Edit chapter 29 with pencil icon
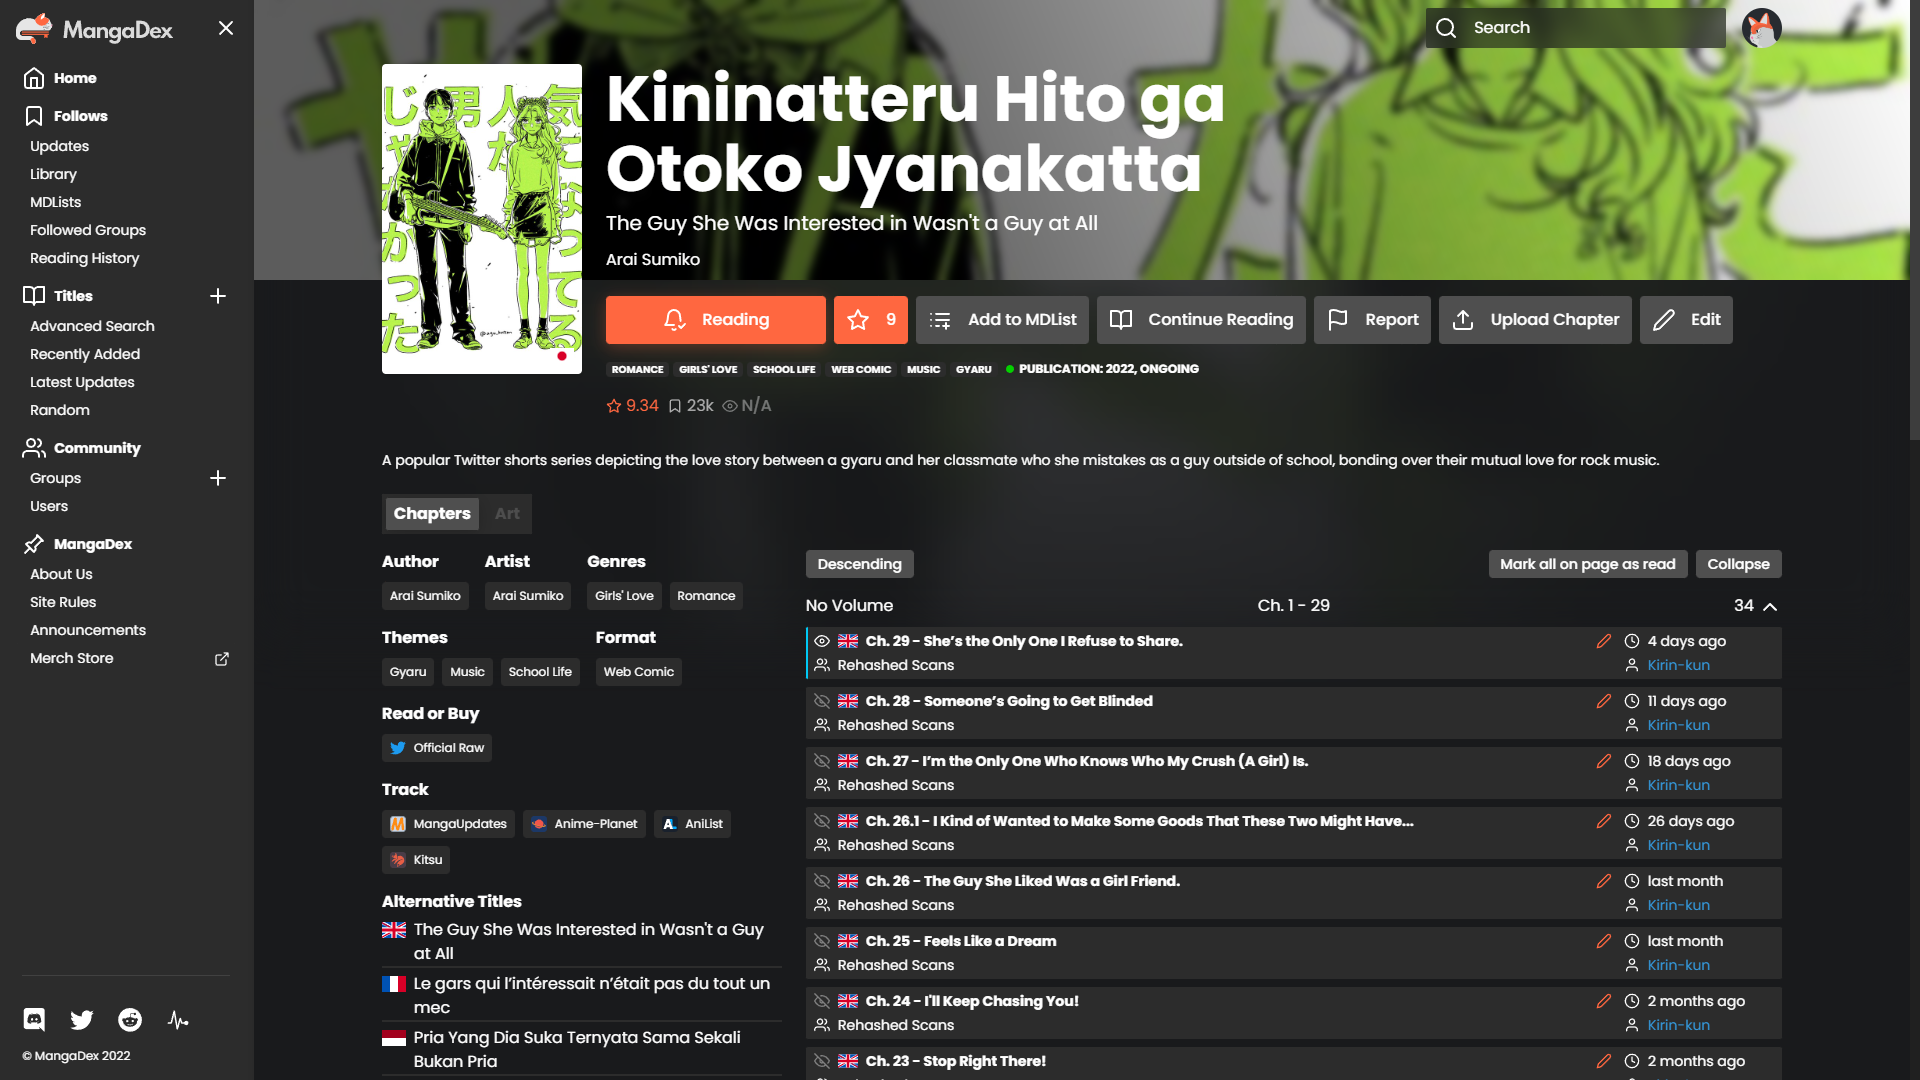 coord(1604,641)
